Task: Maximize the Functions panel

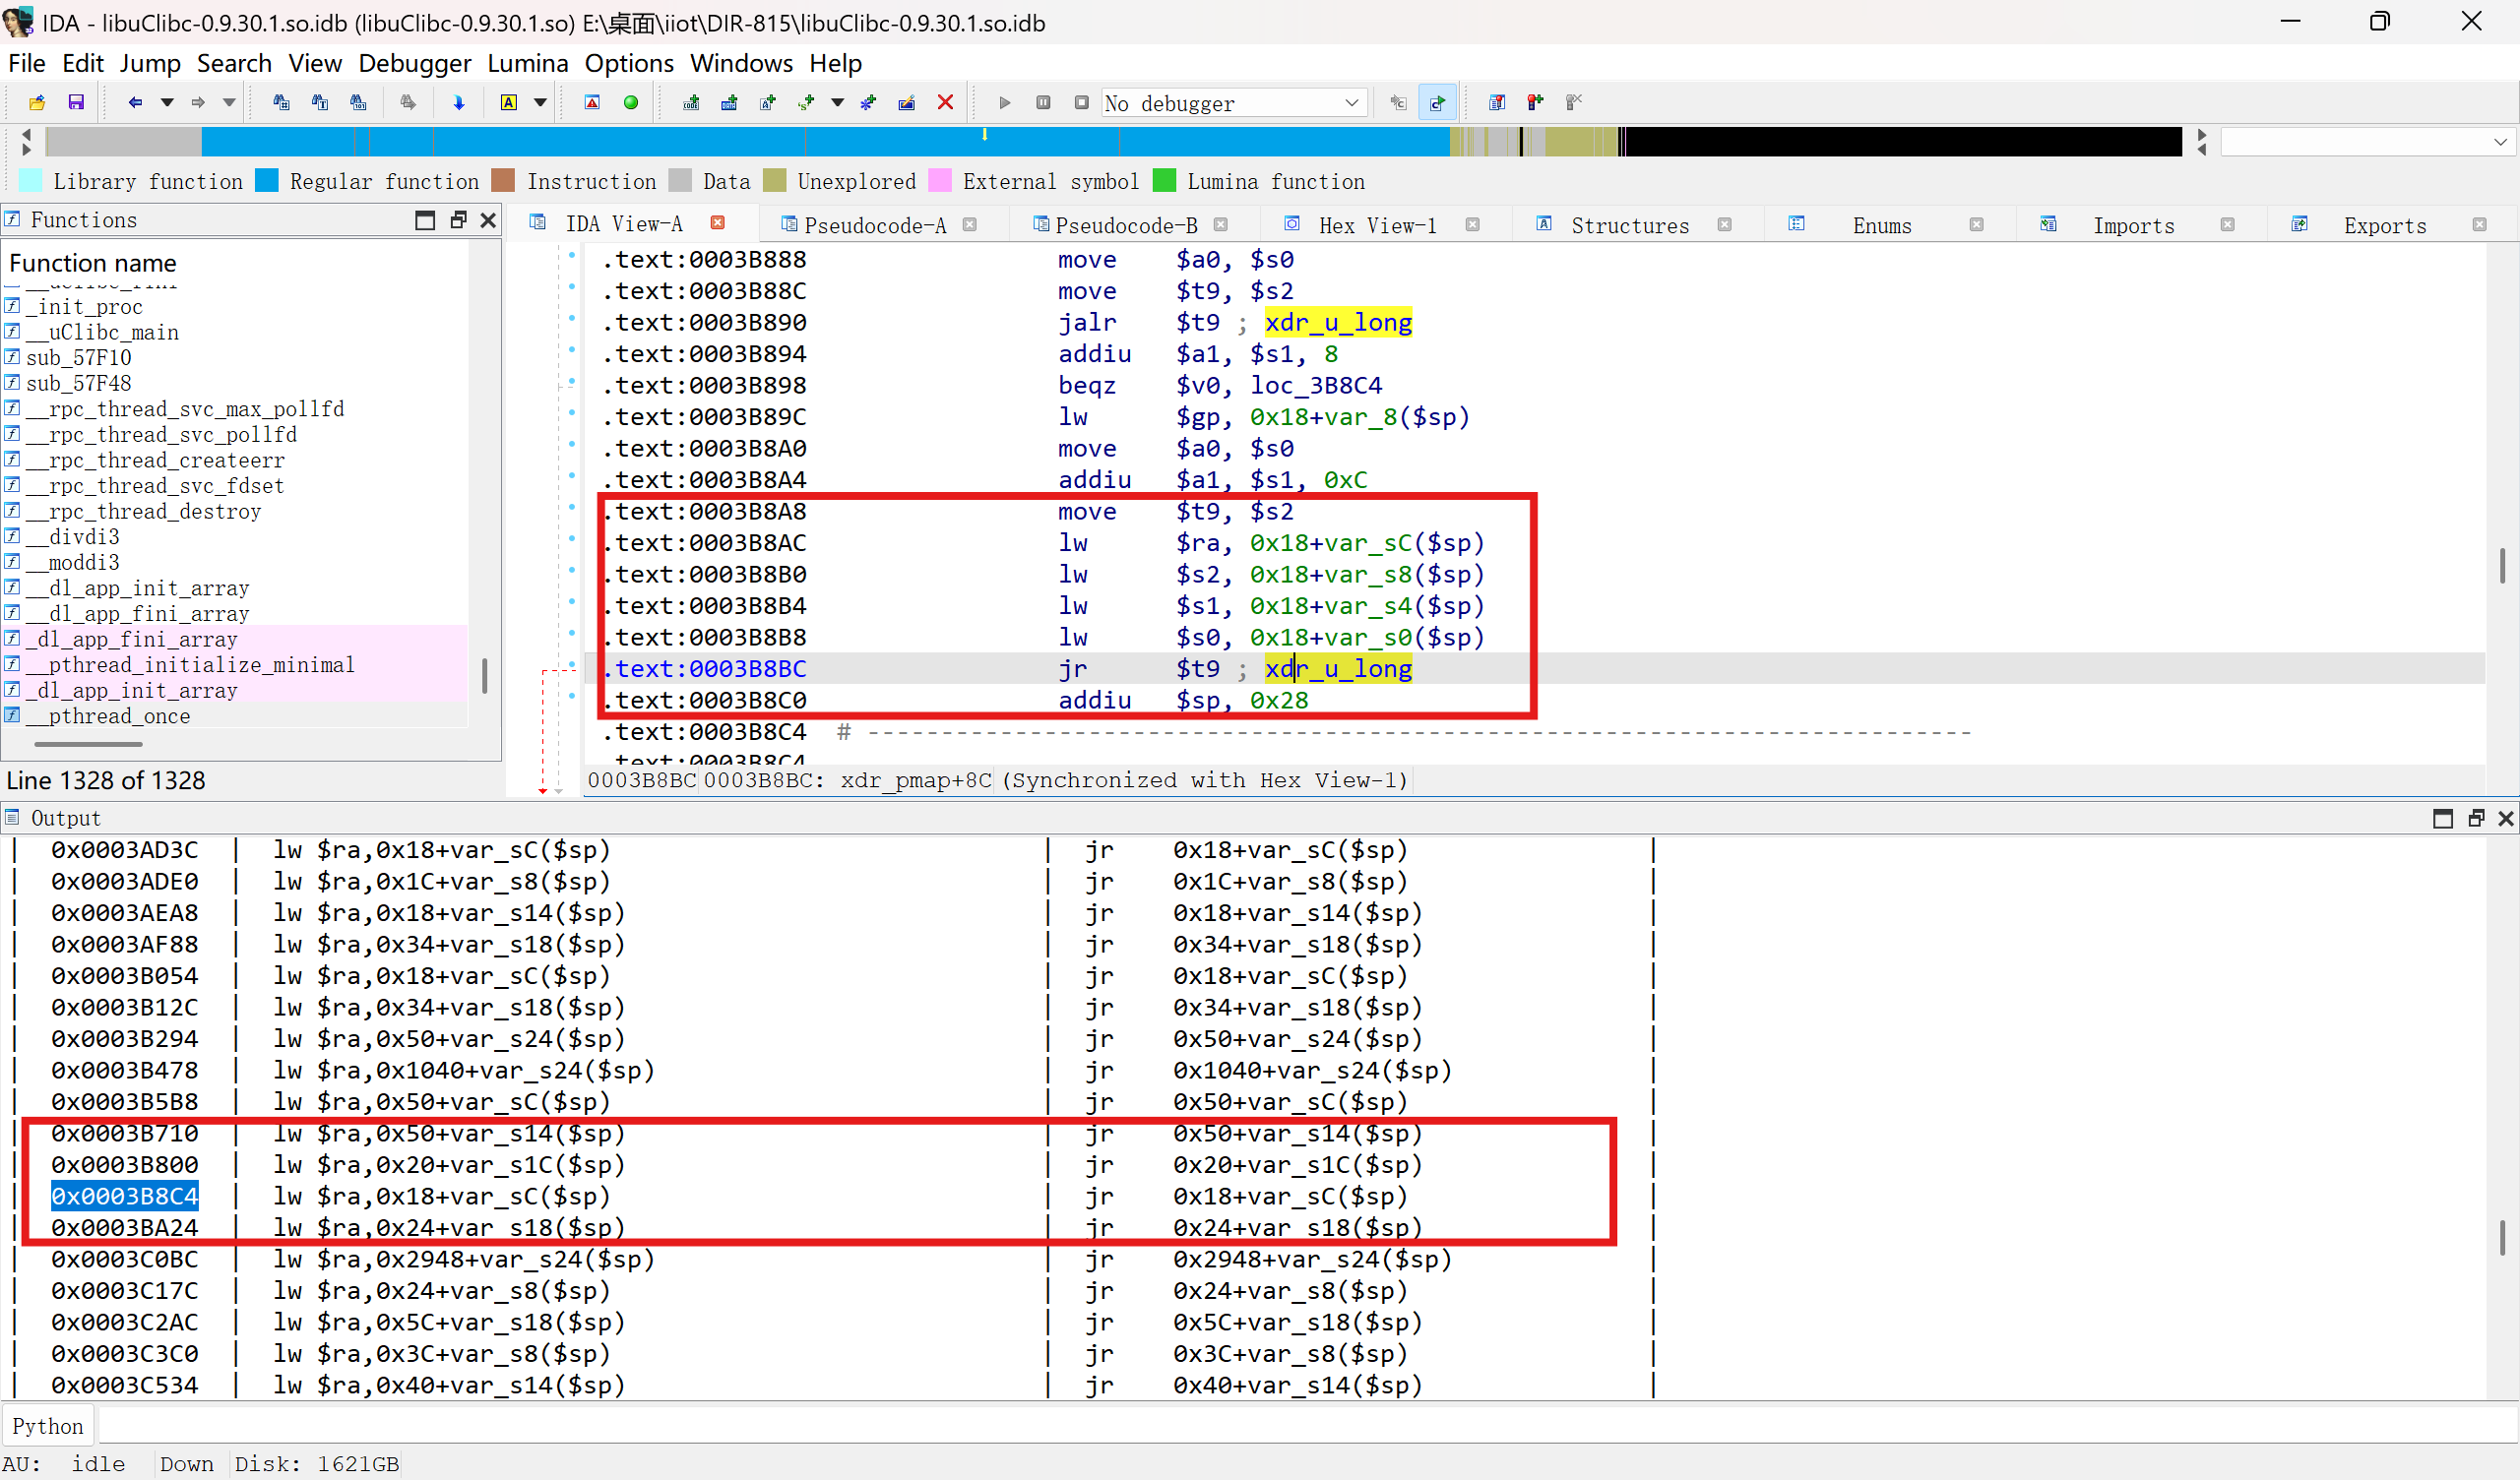Action: tap(425, 220)
